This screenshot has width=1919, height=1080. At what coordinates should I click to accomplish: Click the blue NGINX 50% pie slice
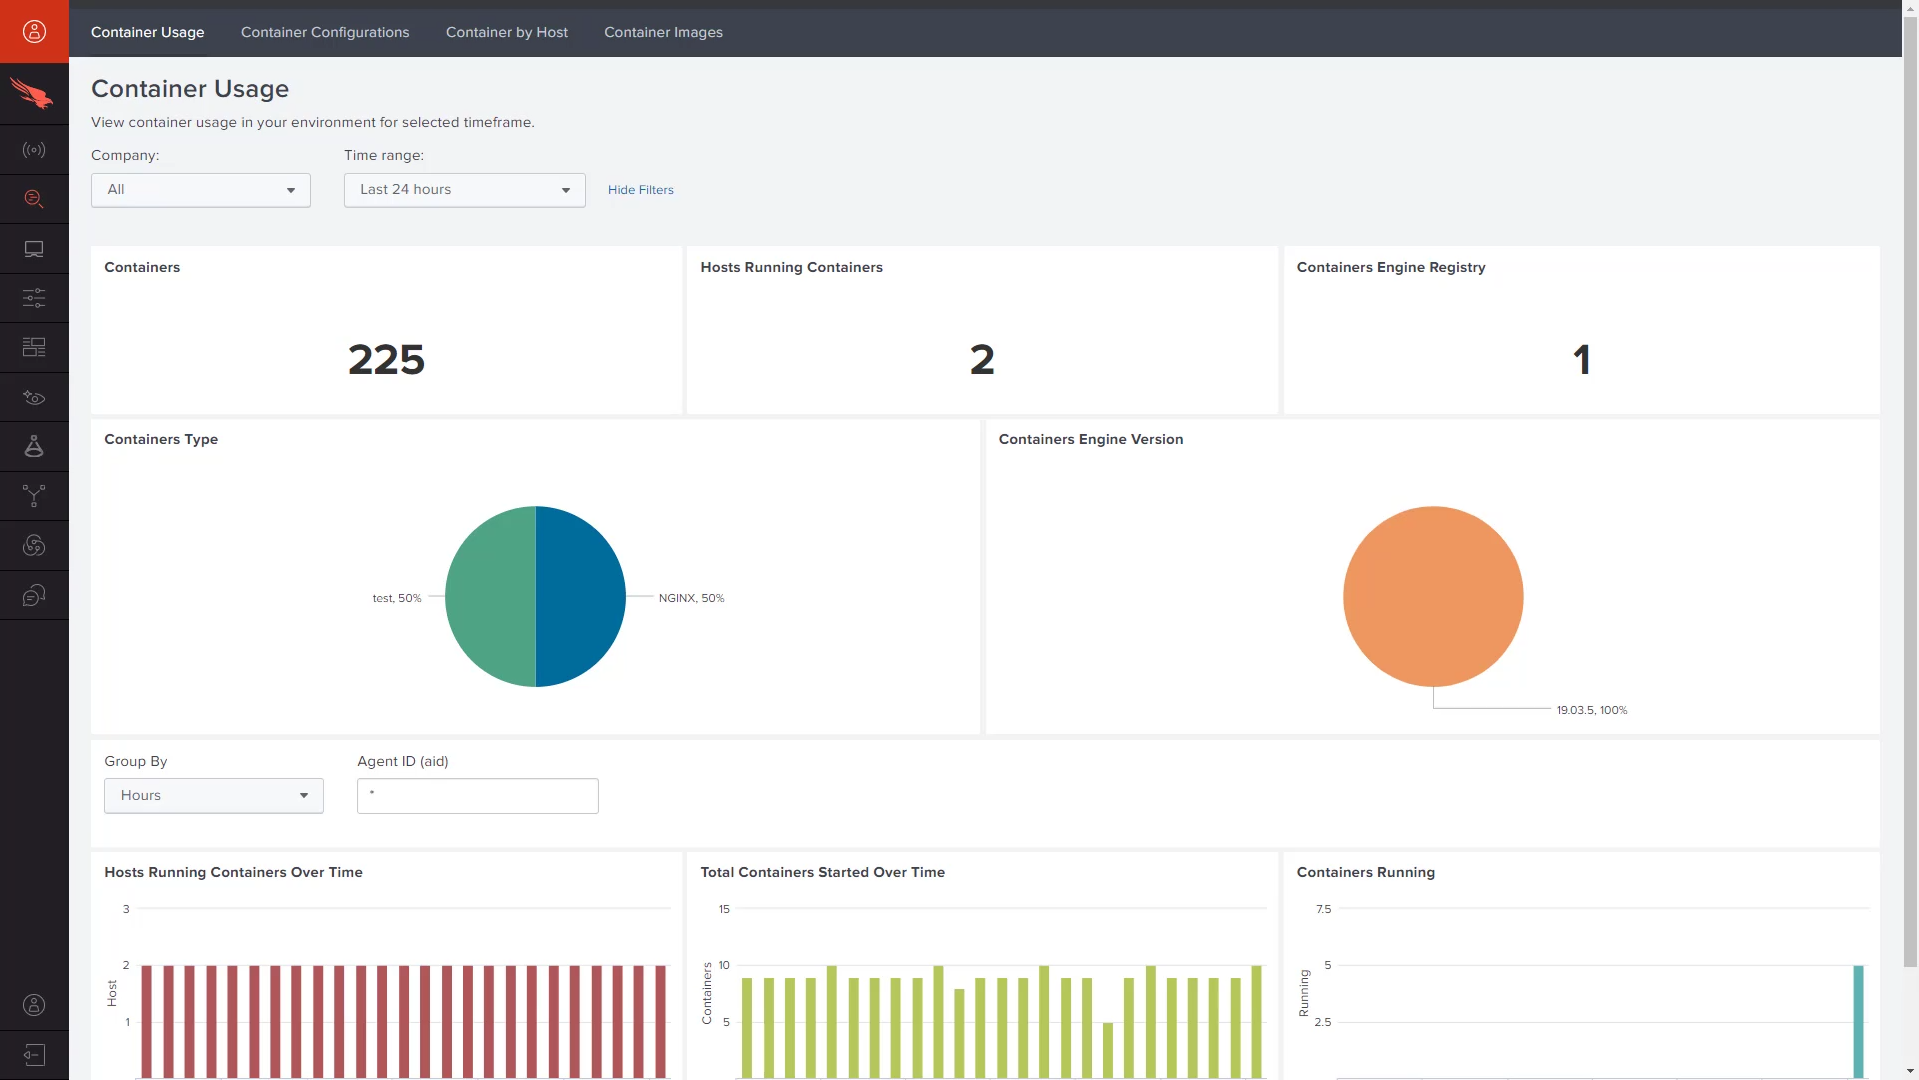(581, 597)
